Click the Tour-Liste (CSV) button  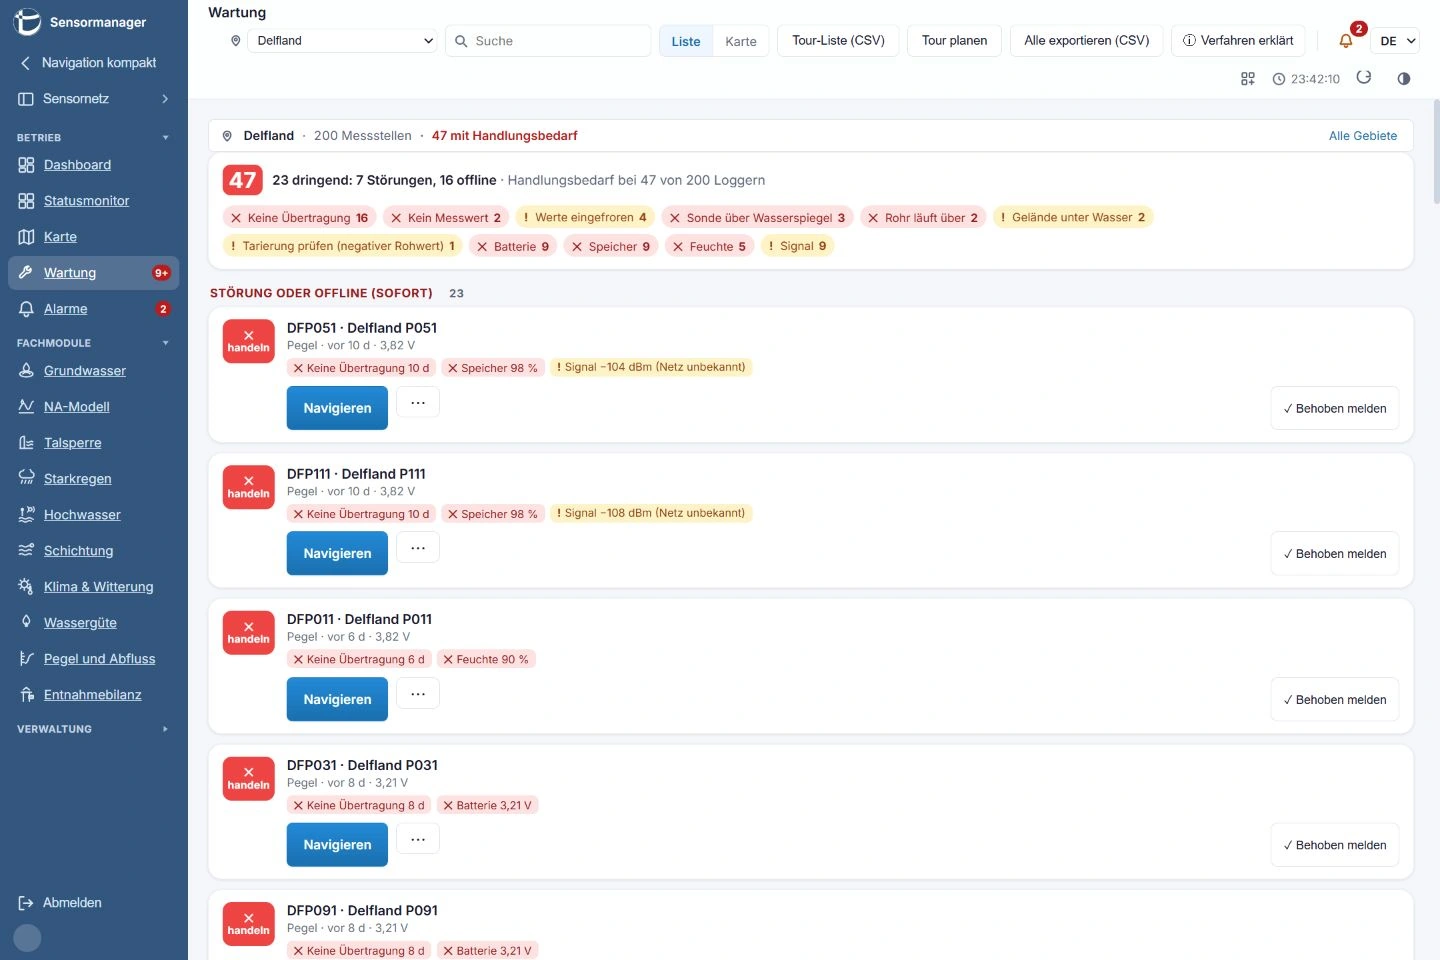838,41
